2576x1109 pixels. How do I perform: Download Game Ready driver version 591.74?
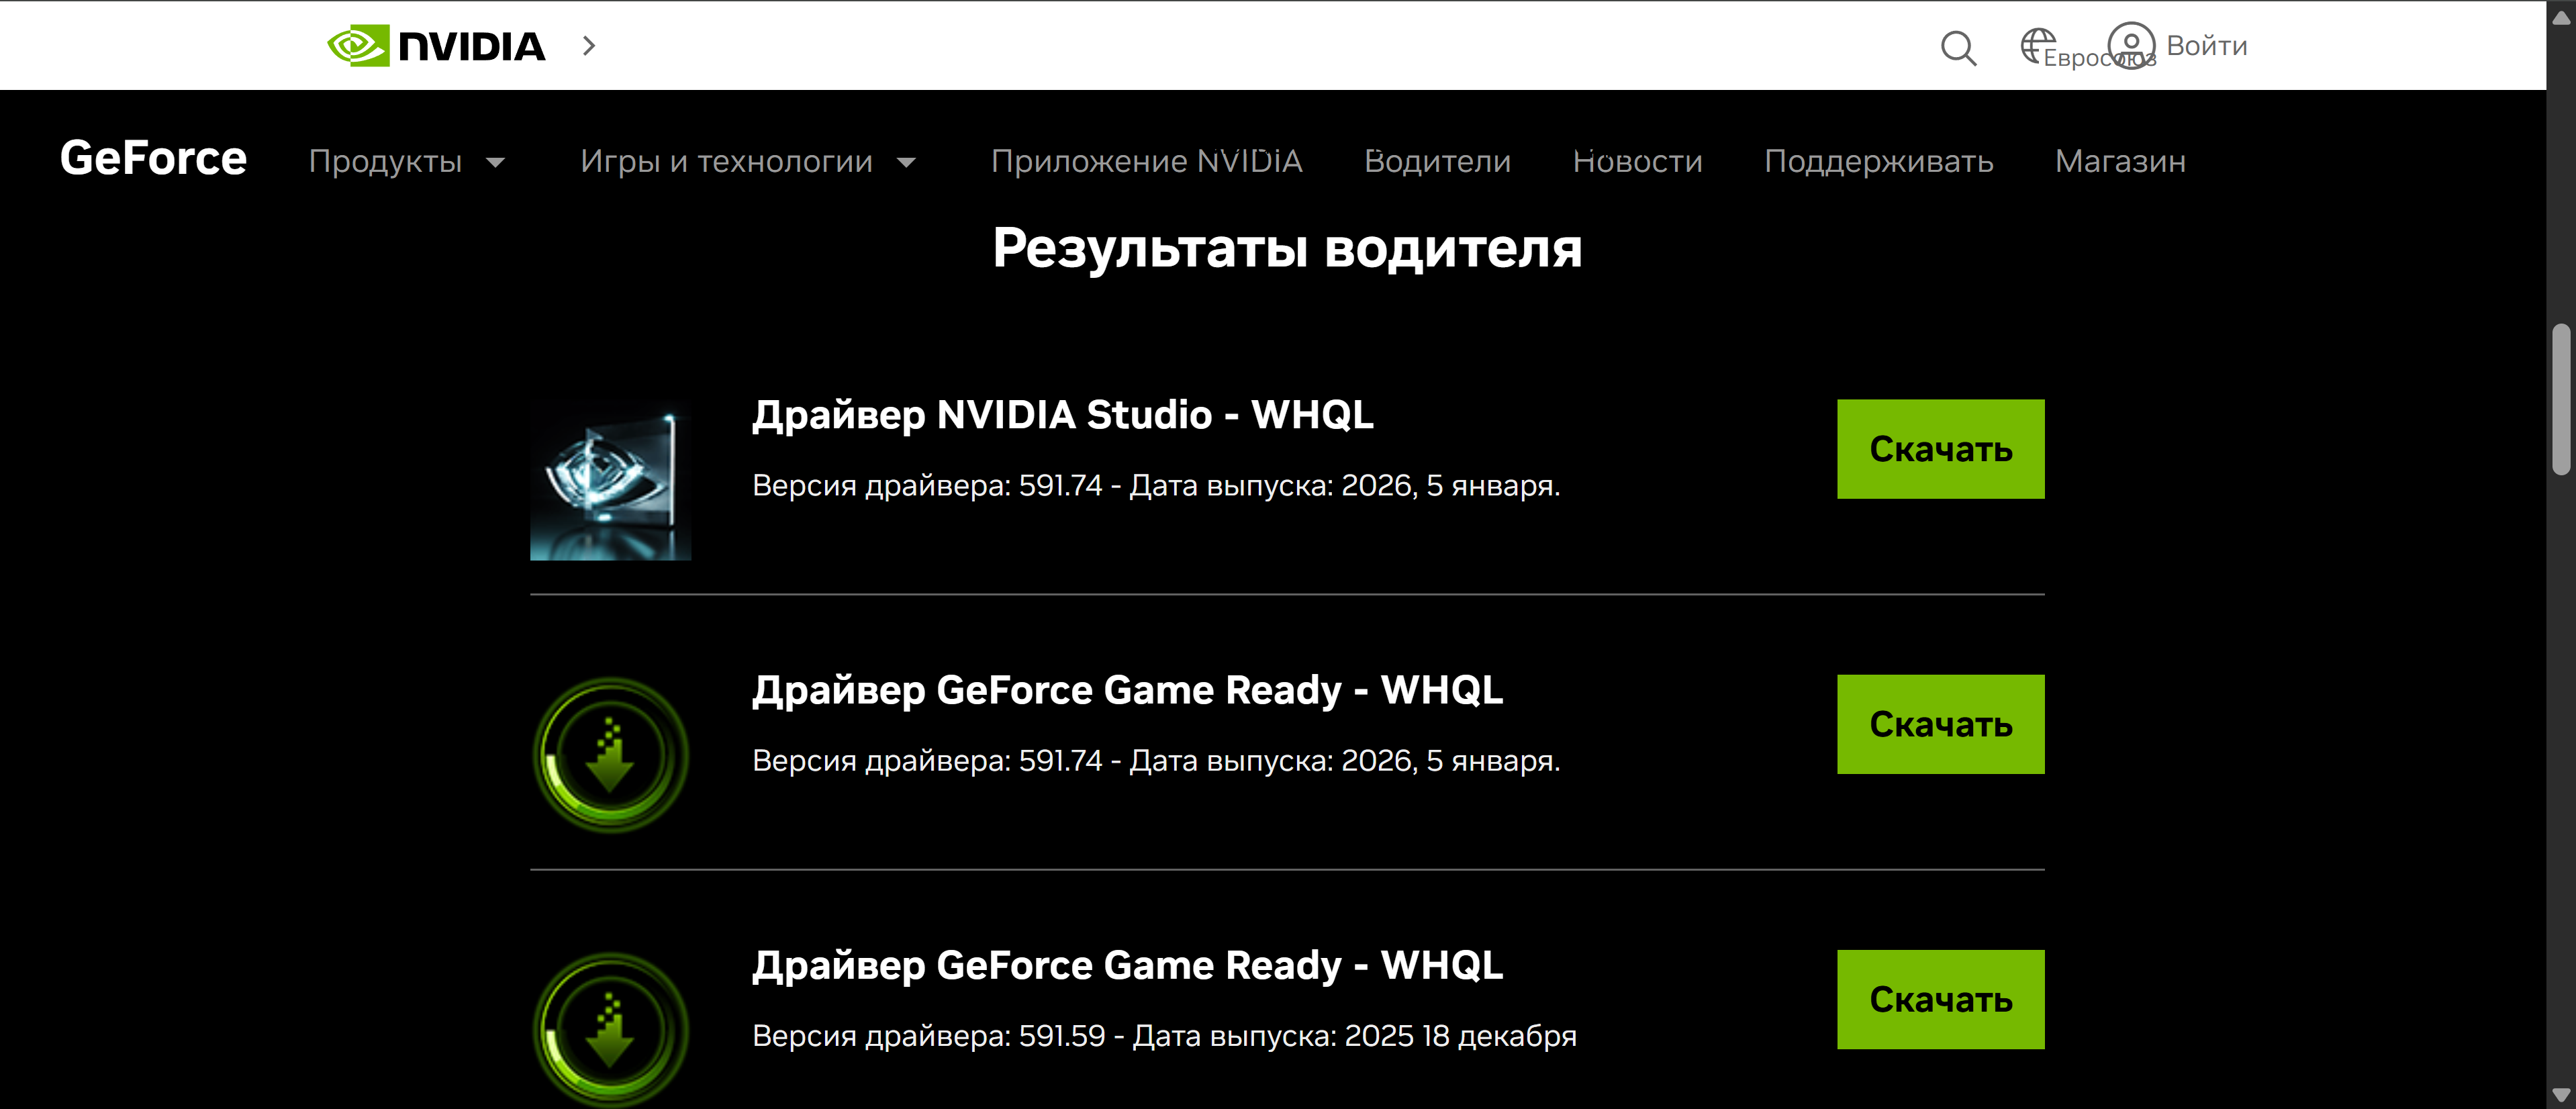pos(1940,725)
